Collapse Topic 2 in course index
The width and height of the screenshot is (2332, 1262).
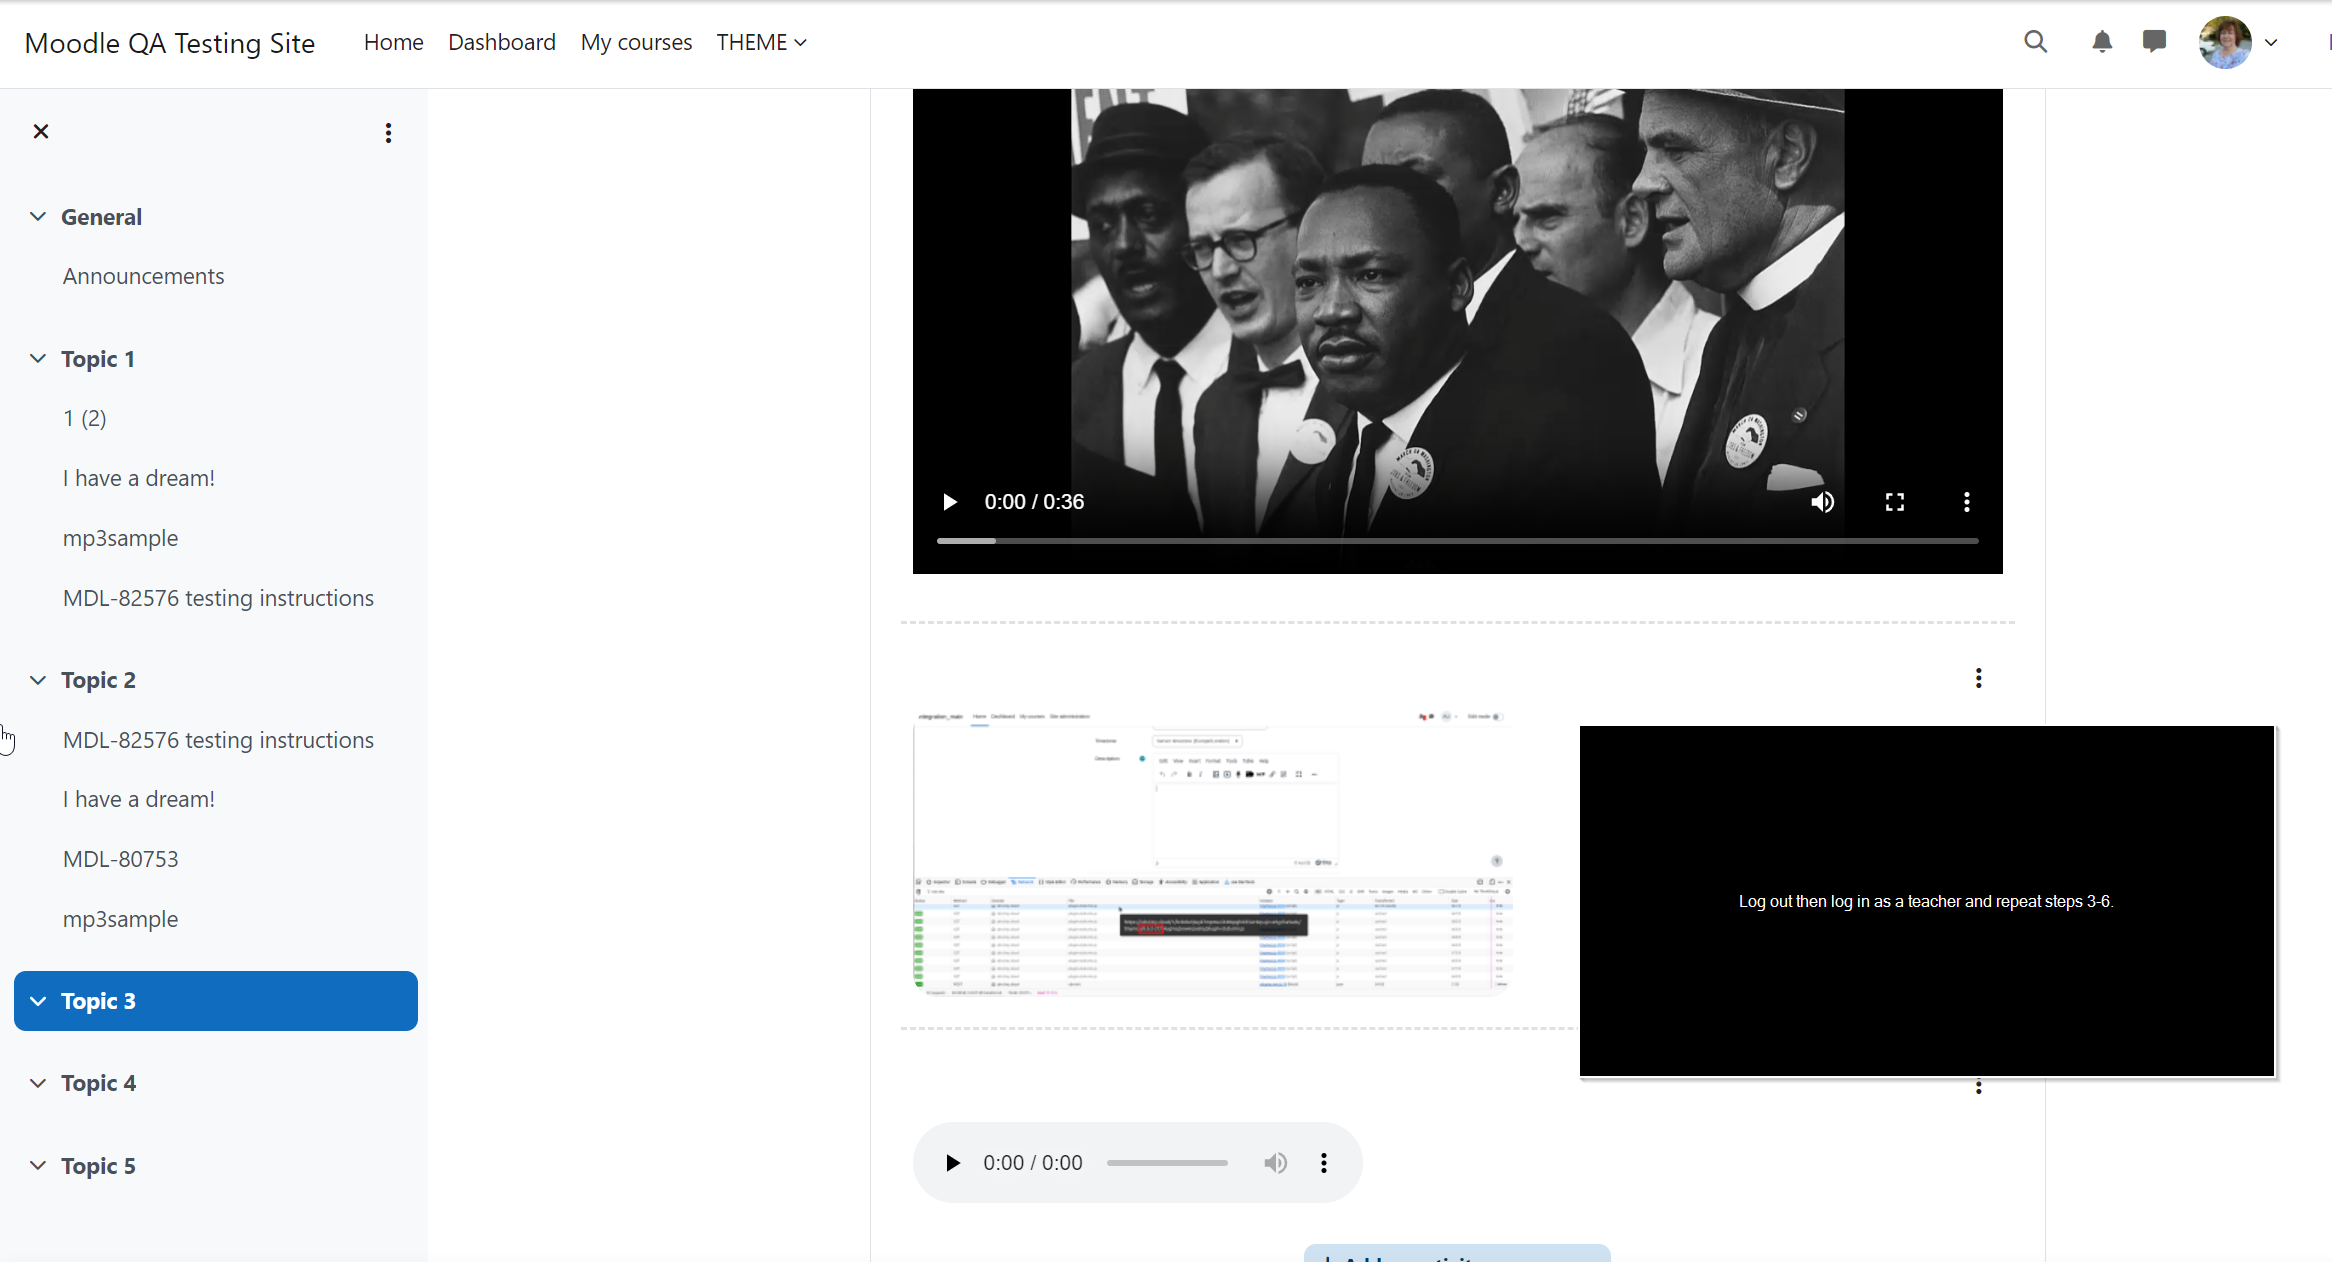pyautogui.click(x=38, y=680)
